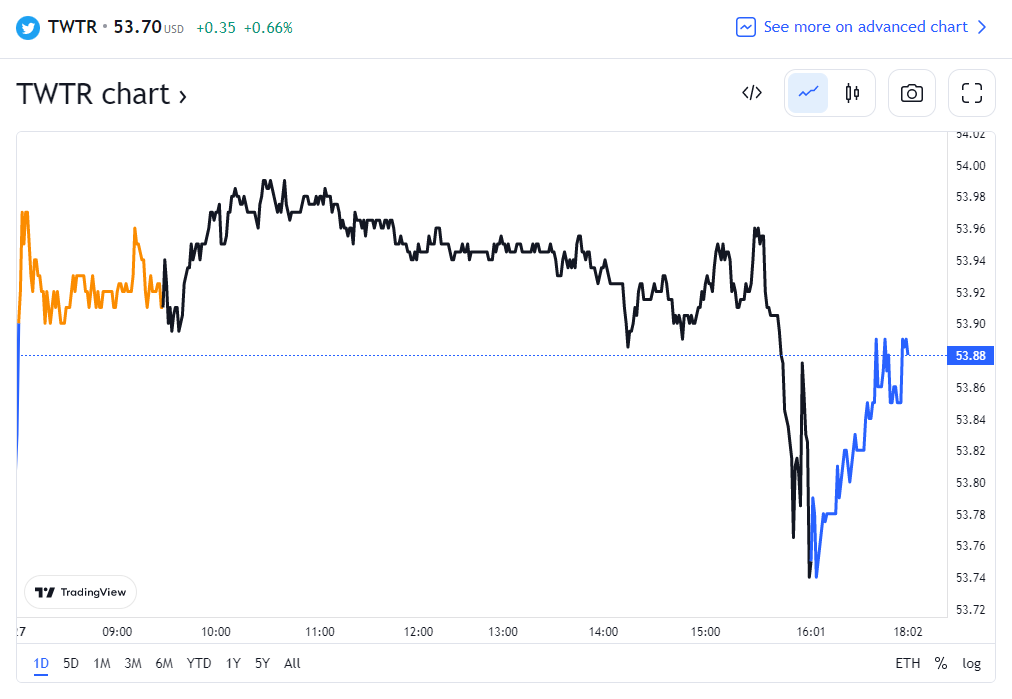Open the embed code icon
The image size is (1012, 699).
[x=752, y=93]
